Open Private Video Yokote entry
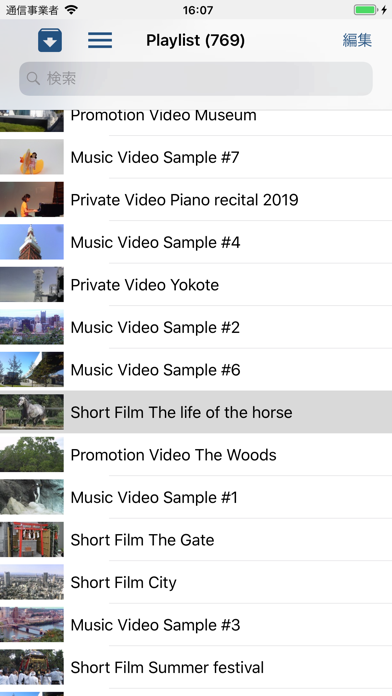The width and height of the screenshot is (392, 696). point(196,285)
